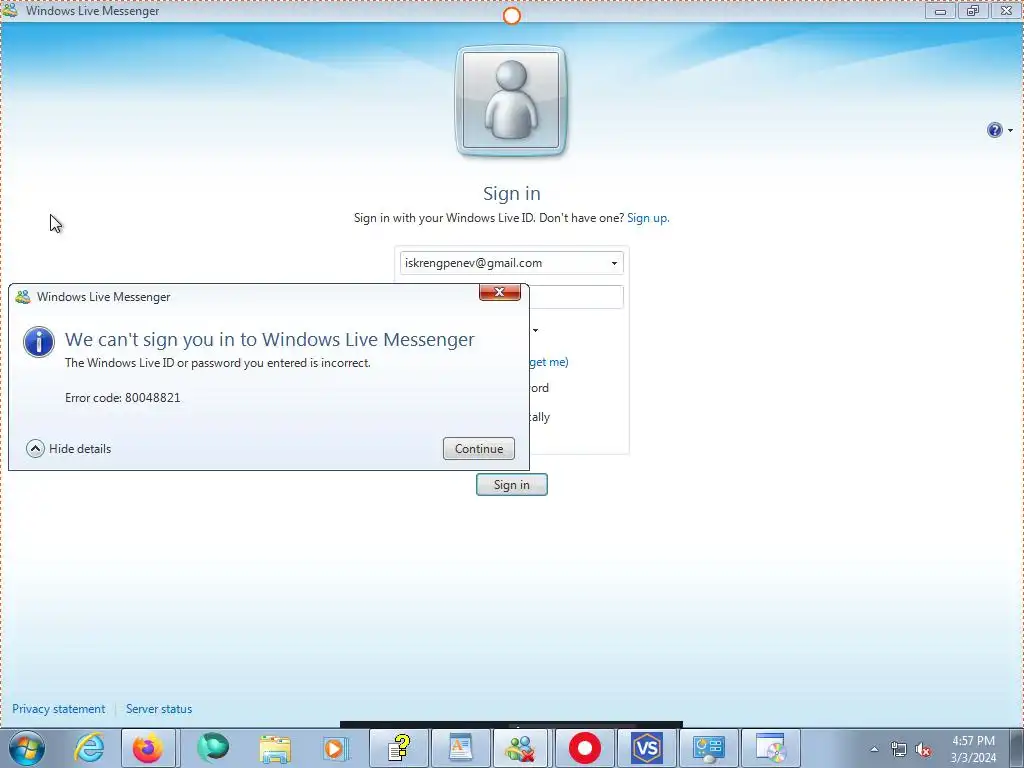Click the partially hidden 'get me)' link
Image resolution: width=1024 pixels, height=768 pixels.
click(549, 362)
